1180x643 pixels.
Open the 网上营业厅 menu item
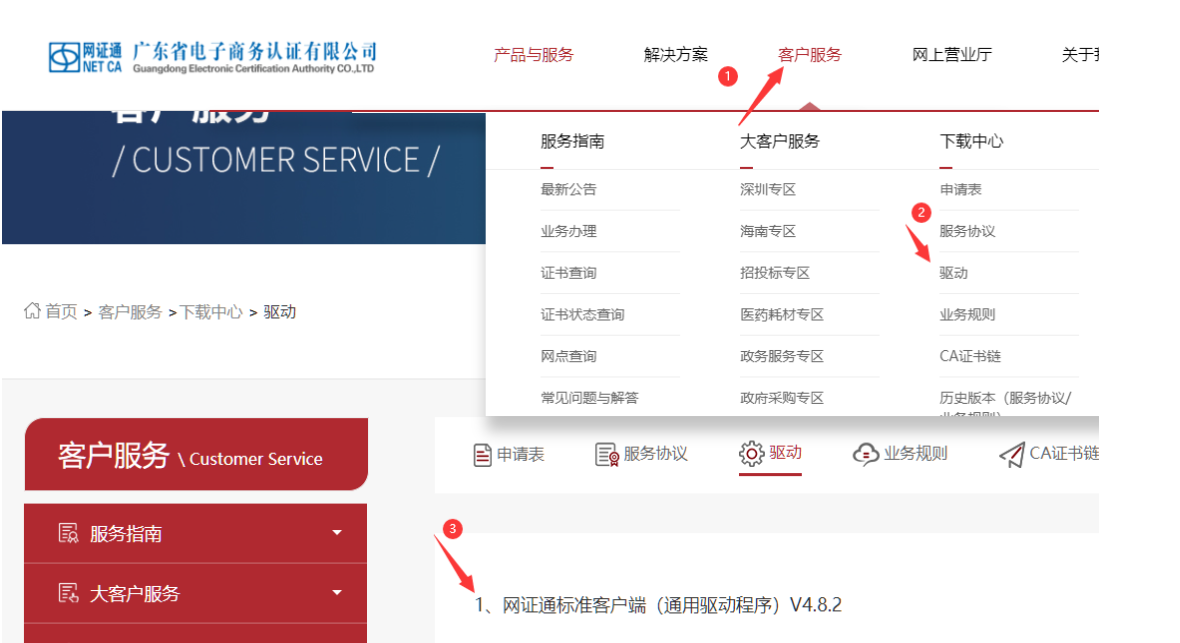[x=951, y=55]
